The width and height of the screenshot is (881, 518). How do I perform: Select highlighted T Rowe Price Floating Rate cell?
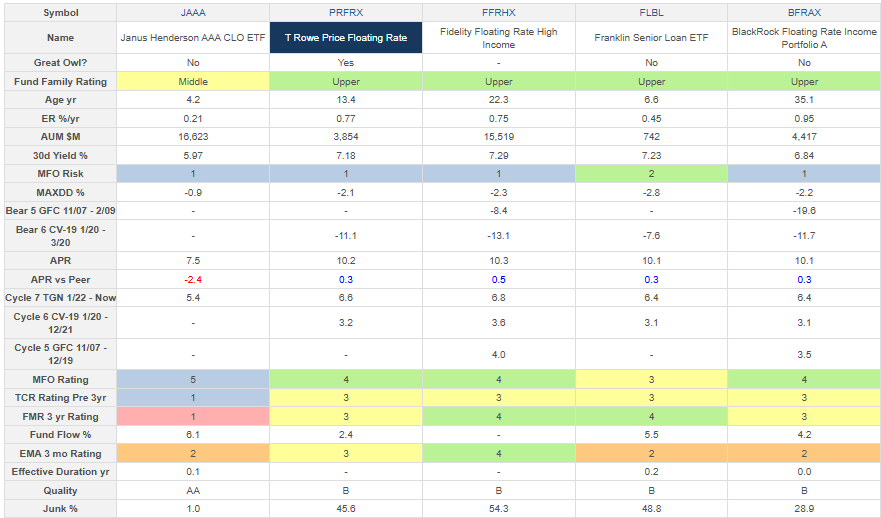(345, 38)
